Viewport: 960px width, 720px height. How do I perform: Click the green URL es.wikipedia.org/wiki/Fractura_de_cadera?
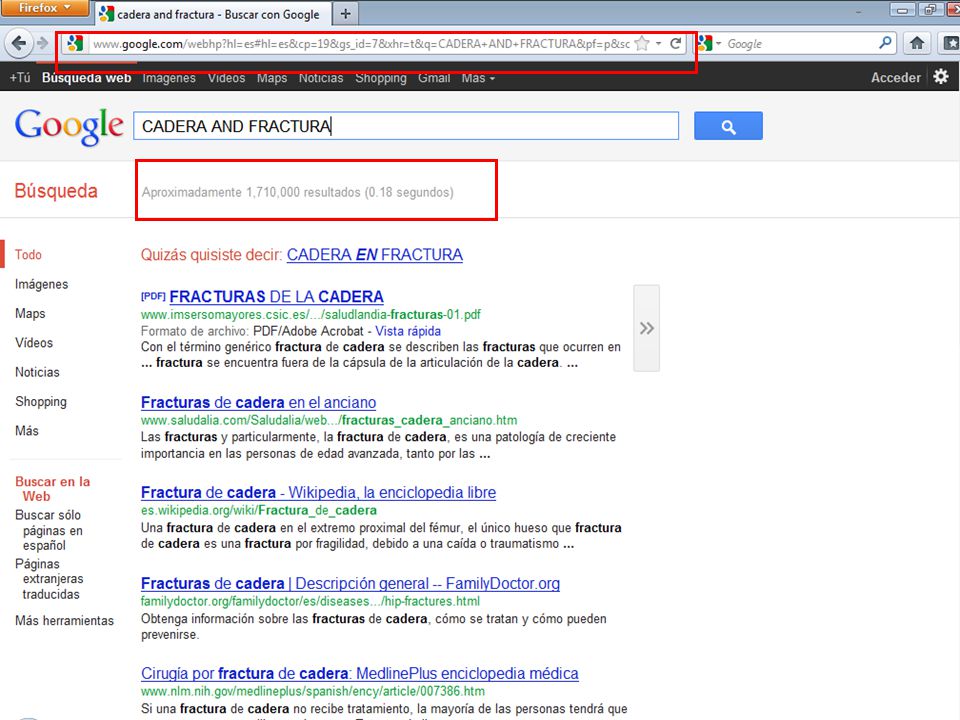[259, 510]
